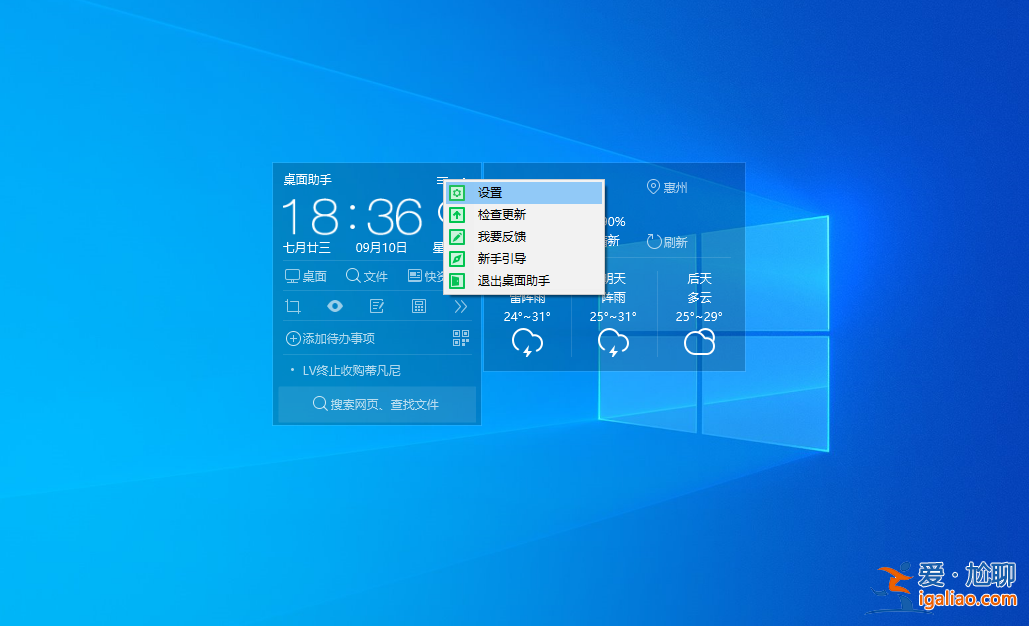Screen dimensions: 1029x626
Task: Refresh the weather using the 刷新 icon
Action: pyautogui.click(x=653, y=241)
